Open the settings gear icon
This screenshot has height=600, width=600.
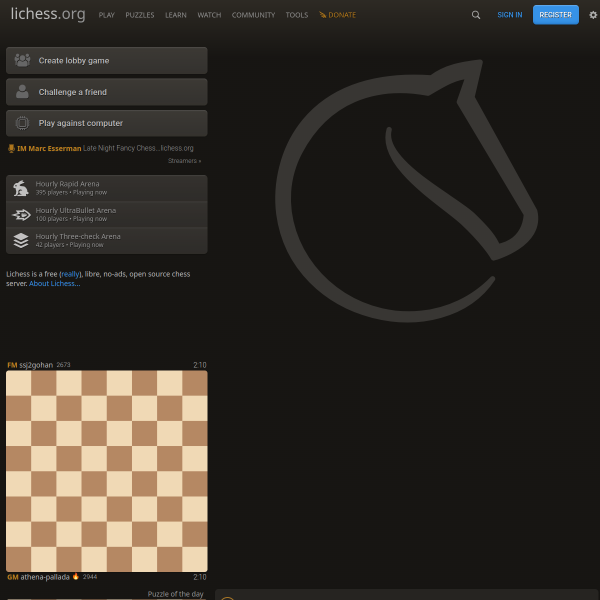pos(593,15)
